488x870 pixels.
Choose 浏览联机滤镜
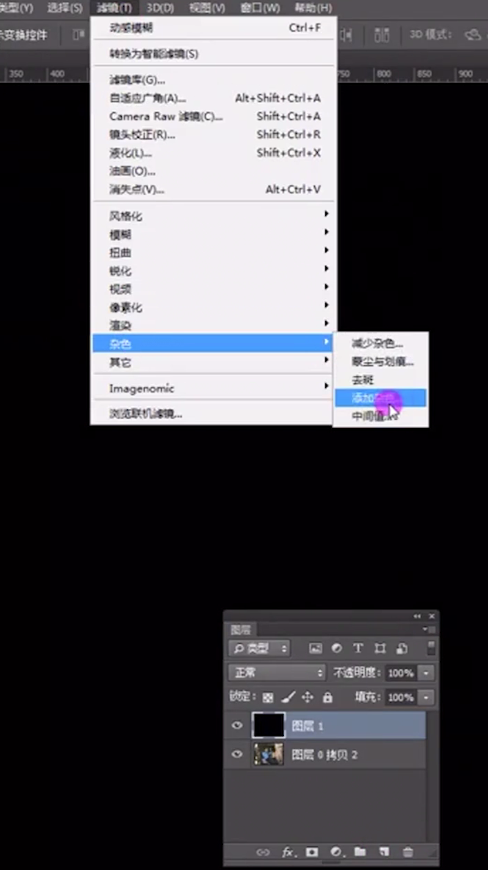(x=214, y=413)
